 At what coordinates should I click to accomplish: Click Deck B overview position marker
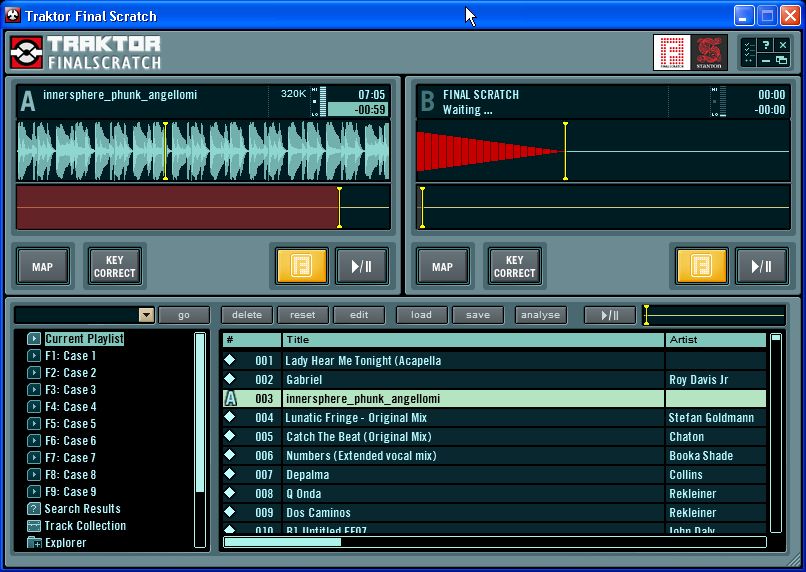click(422, 208)
